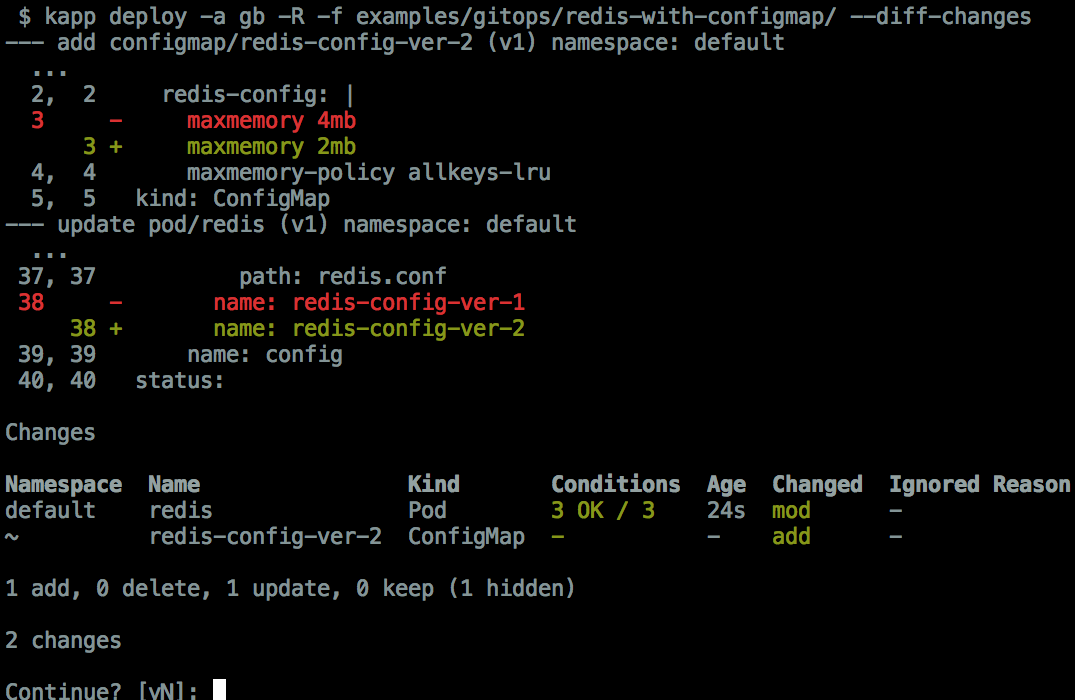Click 'default' namespace cell

[x=50, y=511]
